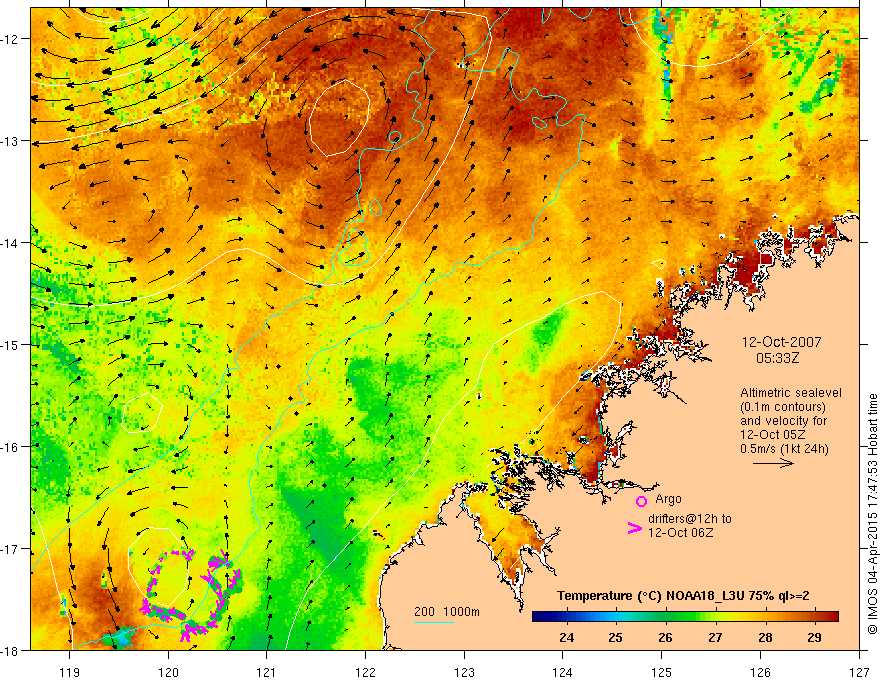Click the 'Altimetric sealevel' caption line

(791, 393)
